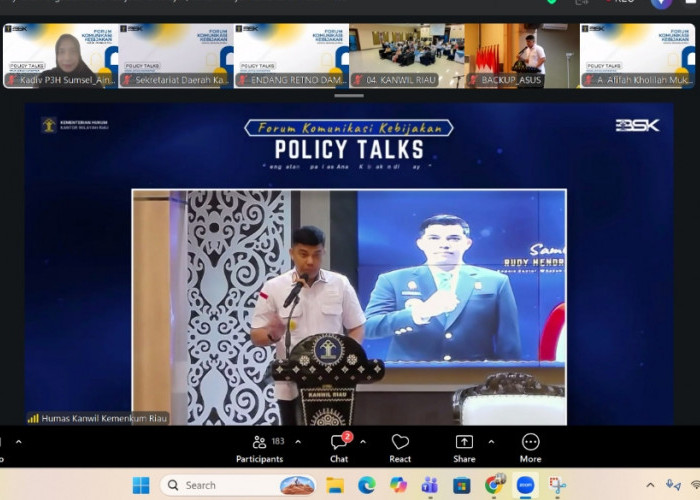Open the React emoji menu
The height and width of the screenshot is (500, 700).
click(400, 449)
